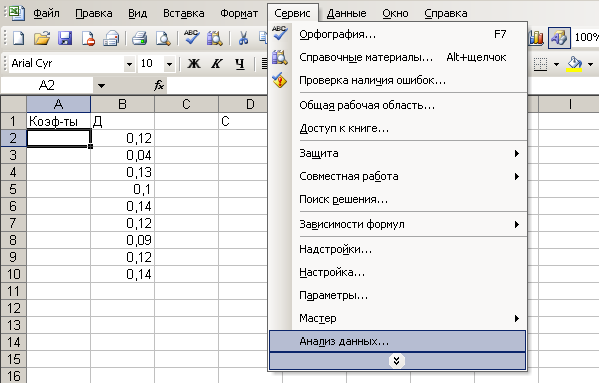600x383 pixels.
Task: Select row 5 header
Action: 13,189
